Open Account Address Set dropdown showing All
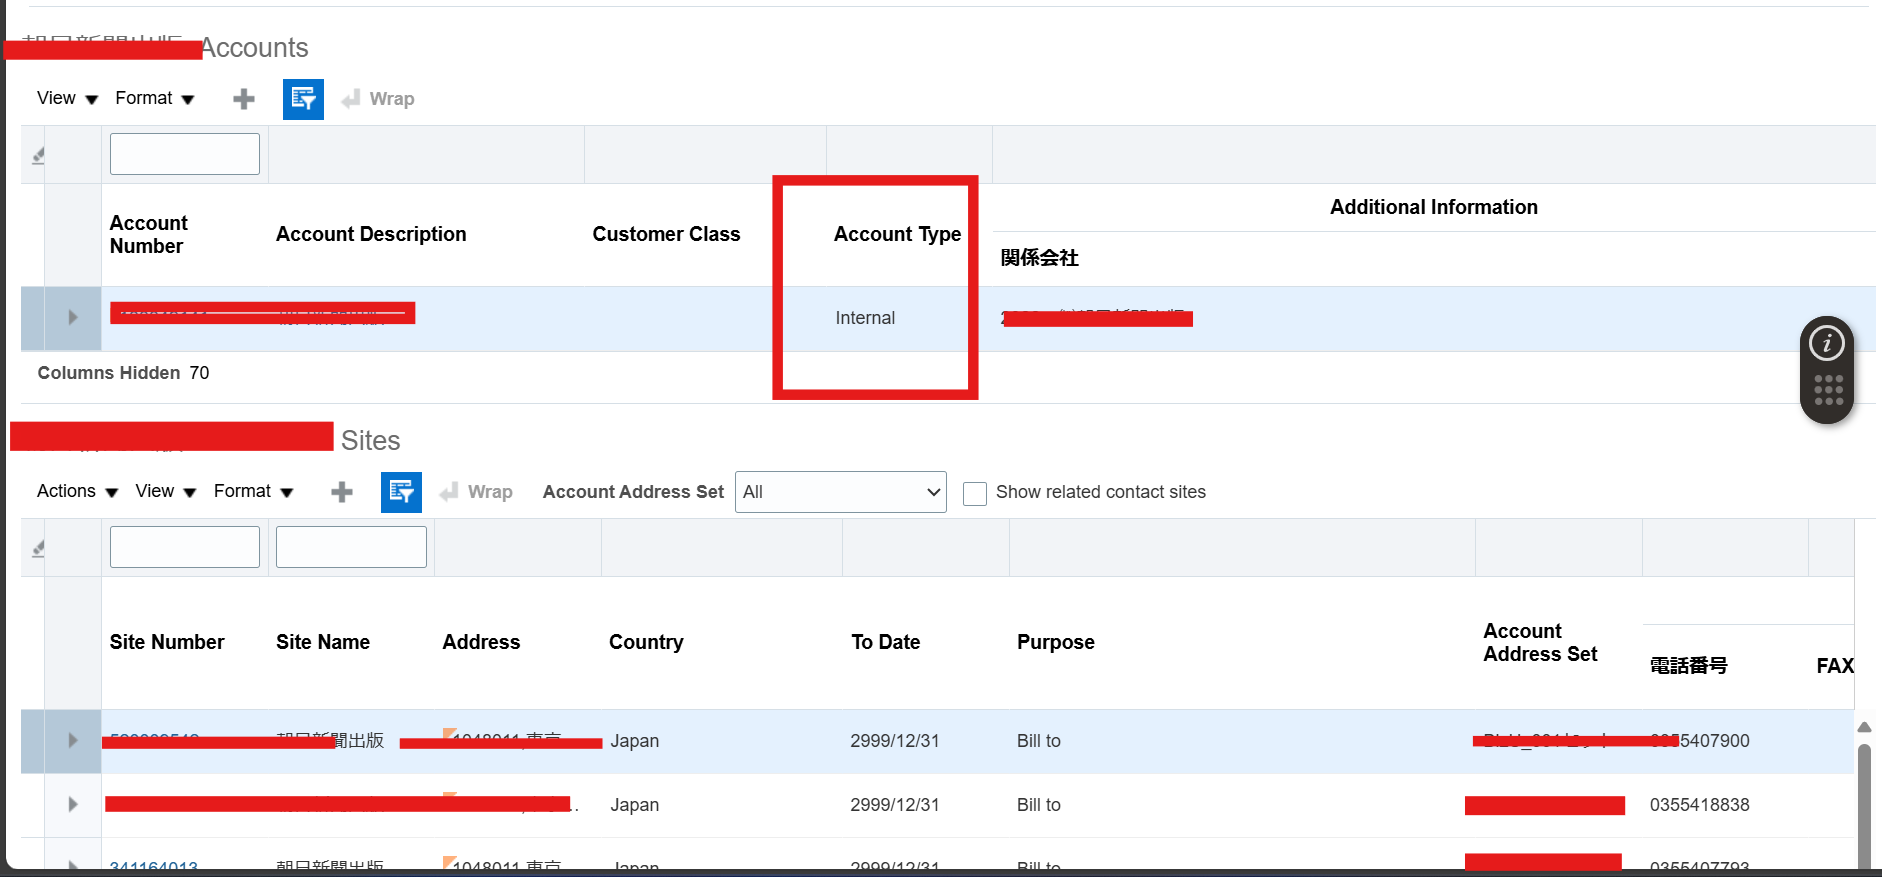This screenshot has height=877, width=1882. 841,492
